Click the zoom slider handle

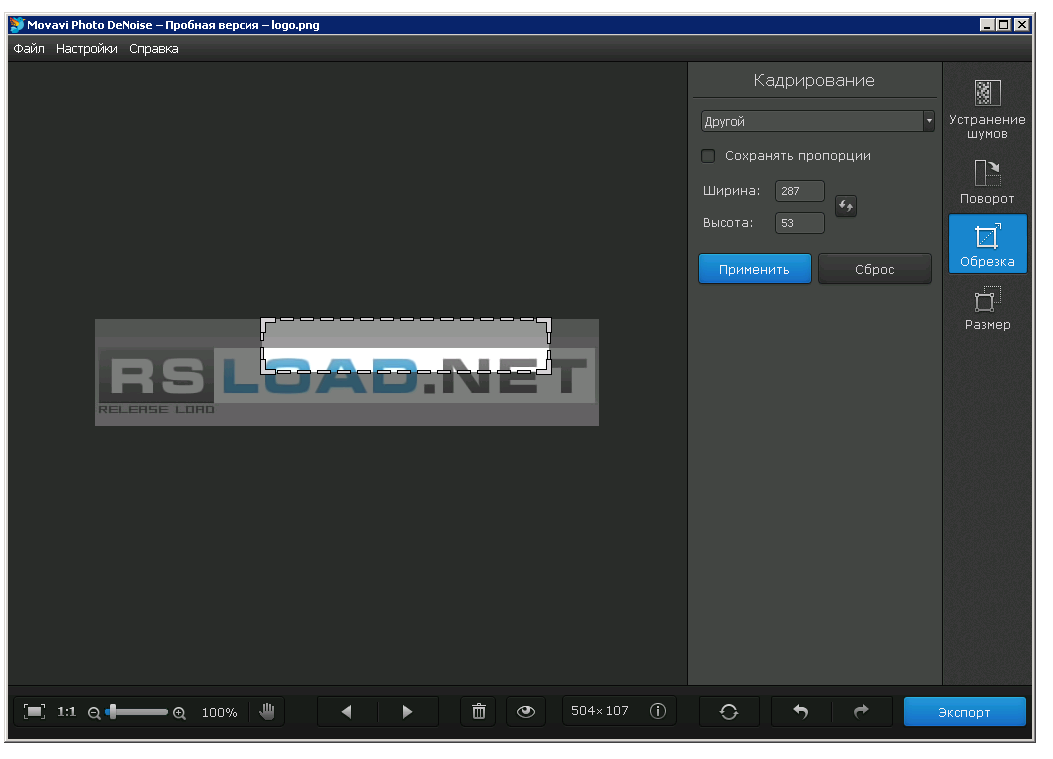point(113,711)
